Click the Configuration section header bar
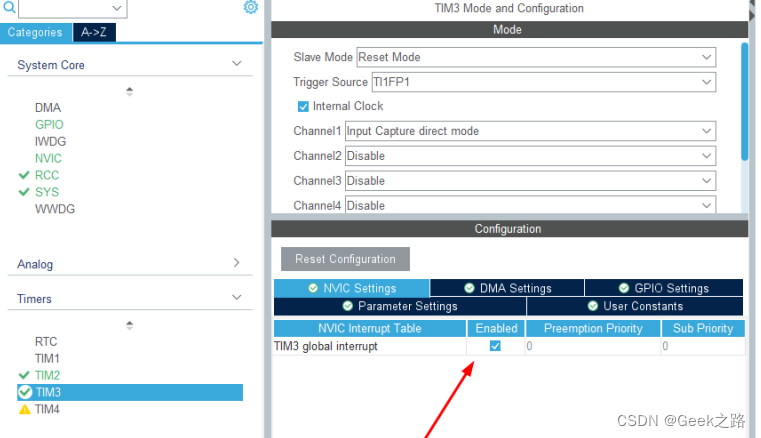 509,229
